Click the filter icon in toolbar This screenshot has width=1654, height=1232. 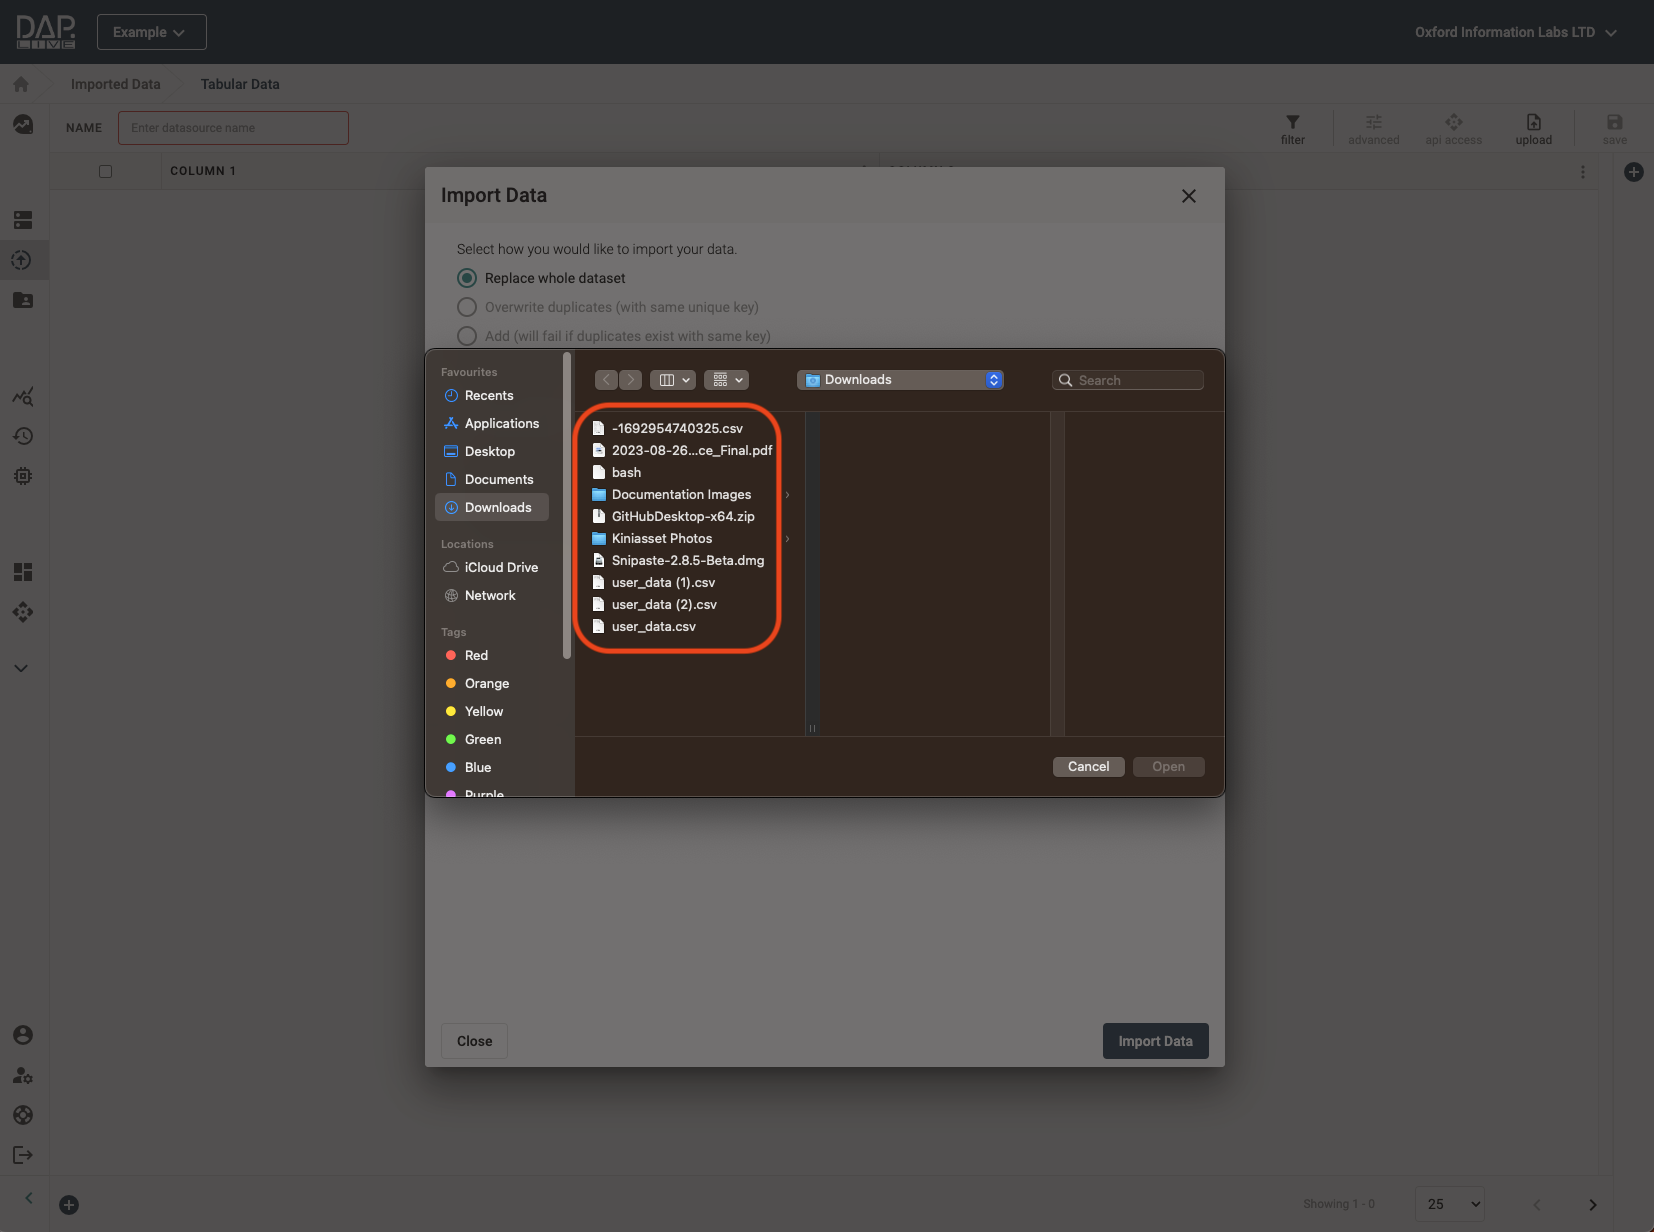[1292, 128]
